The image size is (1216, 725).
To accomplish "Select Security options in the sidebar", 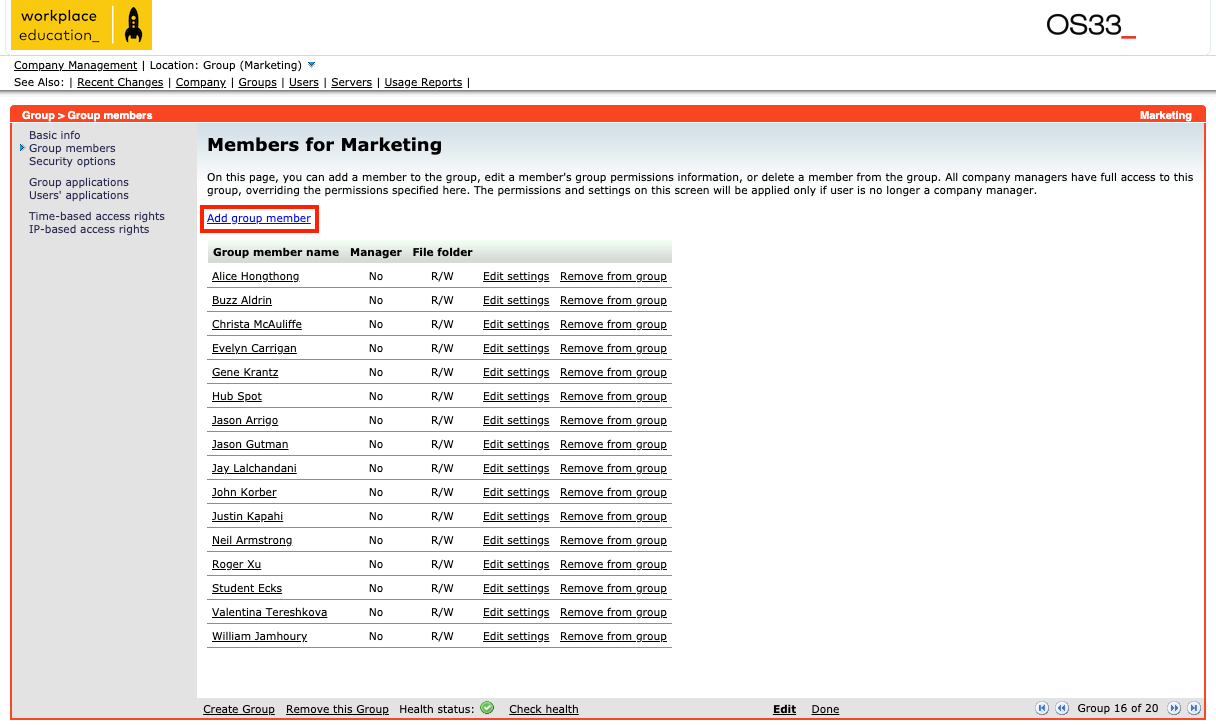I will click(72, 161).
